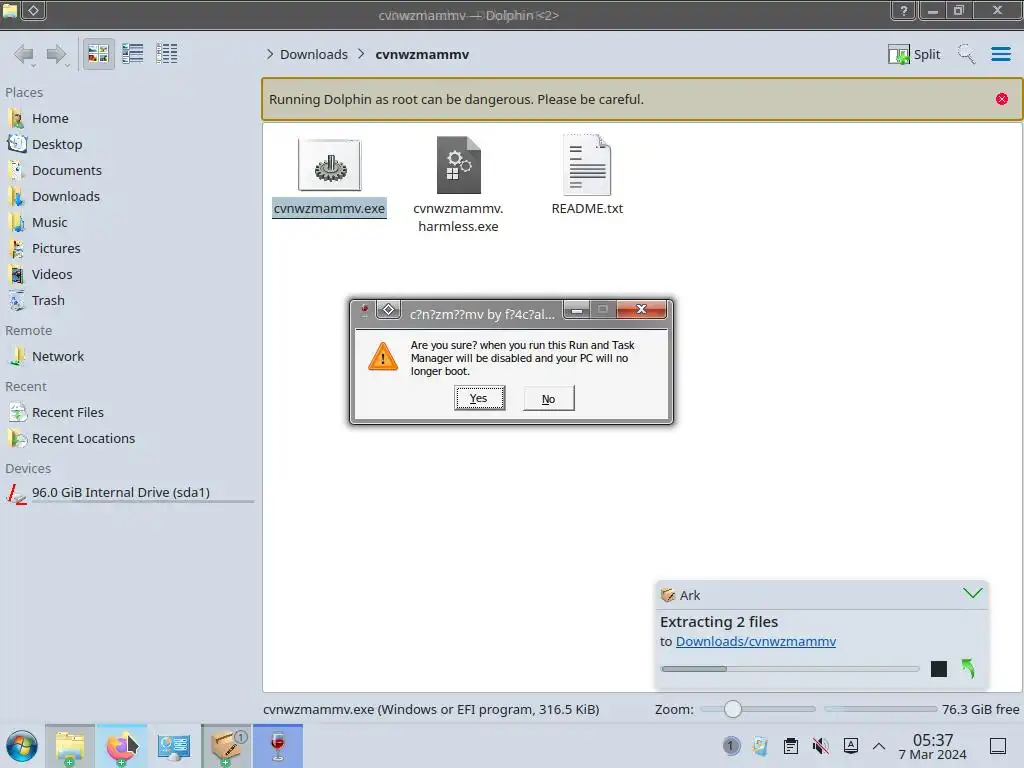
Task: Click Dolphin folder icon in titlebar
Action: click(x=10, y=10)
